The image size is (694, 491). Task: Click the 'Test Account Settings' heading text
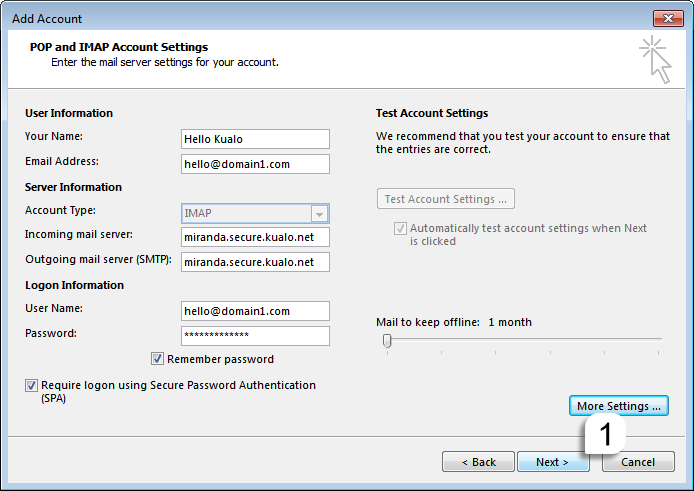point(432,113)
